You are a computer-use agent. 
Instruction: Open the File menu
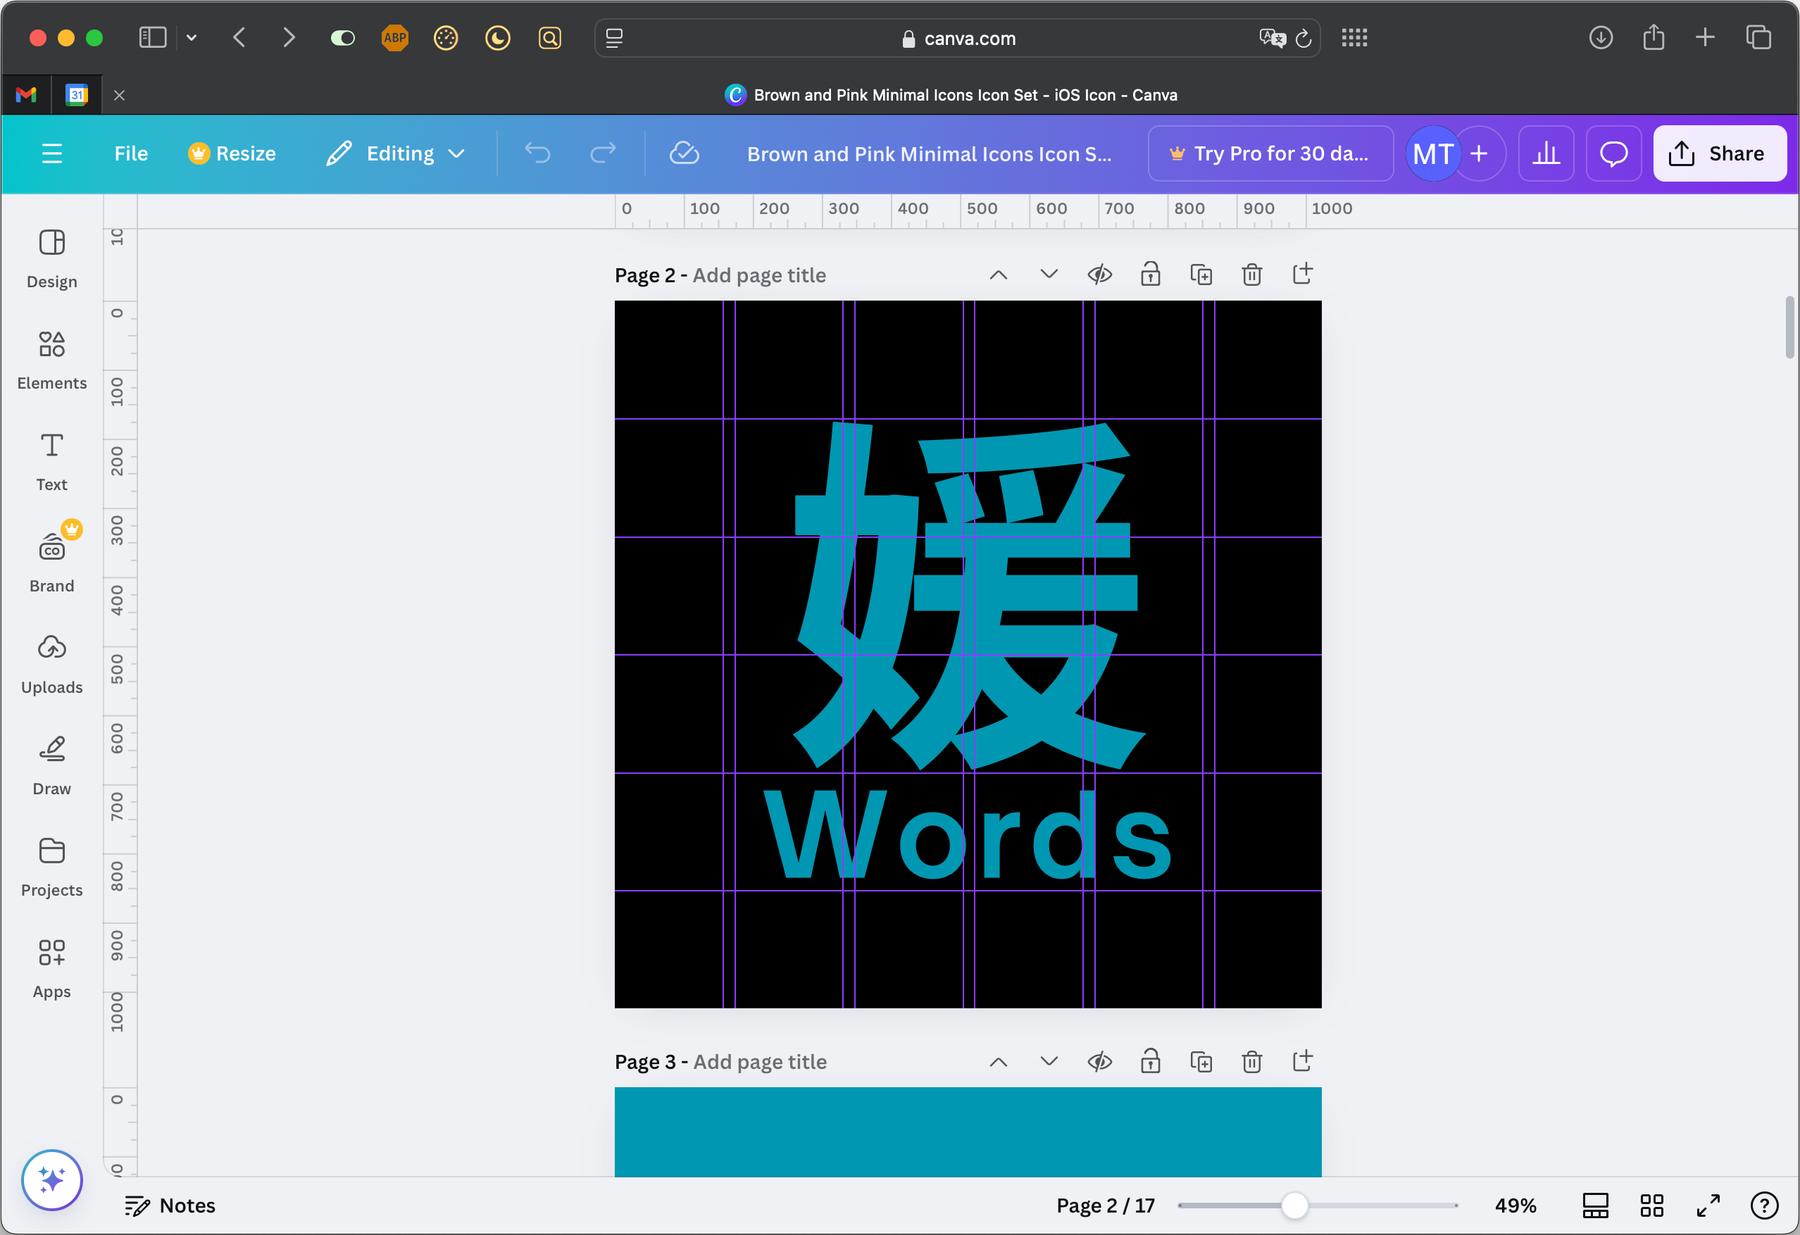click(130, 153)
